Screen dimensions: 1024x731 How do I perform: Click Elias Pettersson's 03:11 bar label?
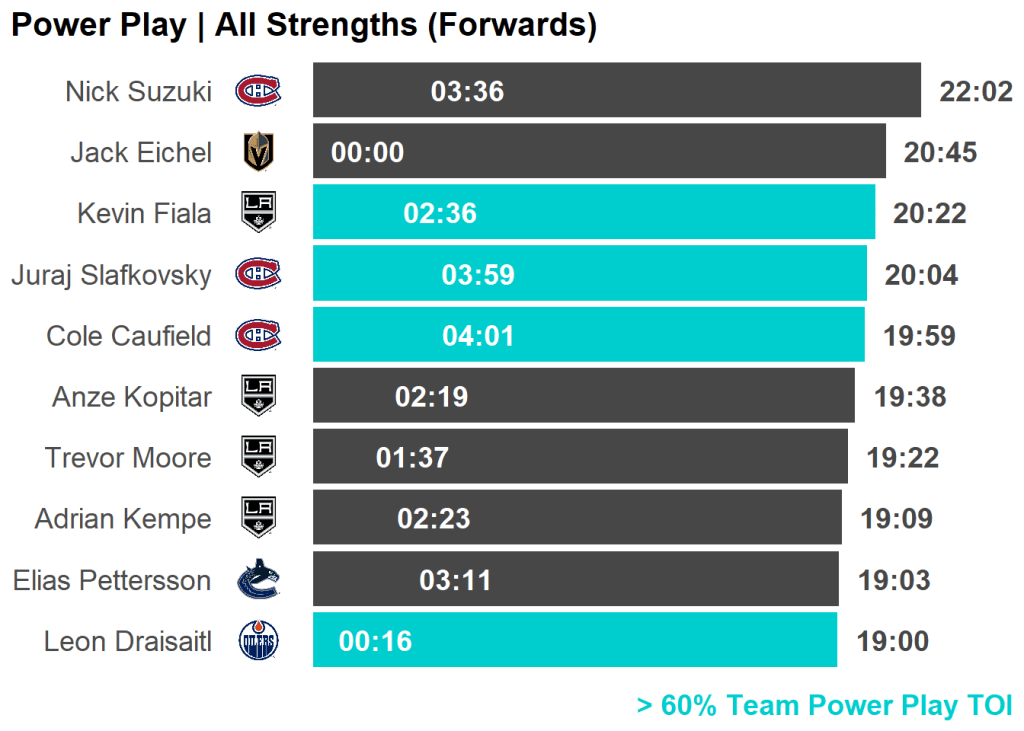(x=455, y=580)
